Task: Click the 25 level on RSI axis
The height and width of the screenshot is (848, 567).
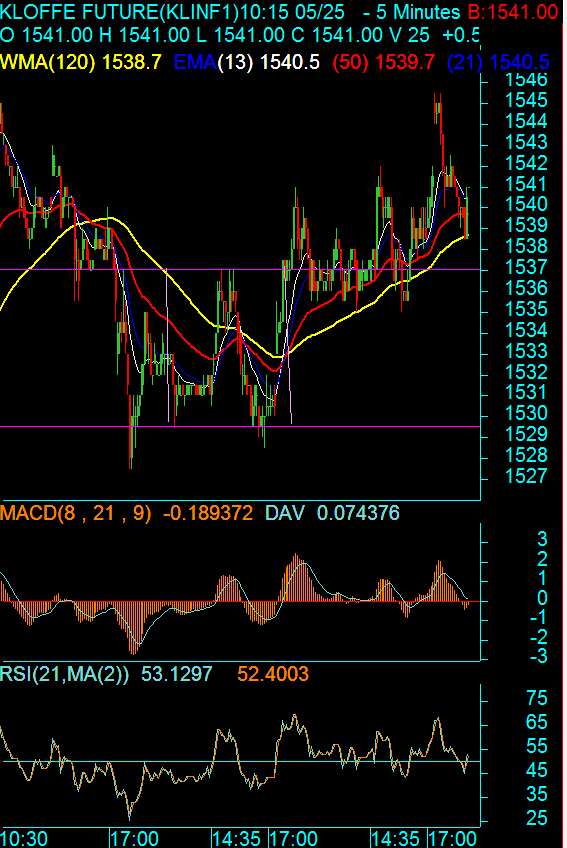Action: [537, 818]
